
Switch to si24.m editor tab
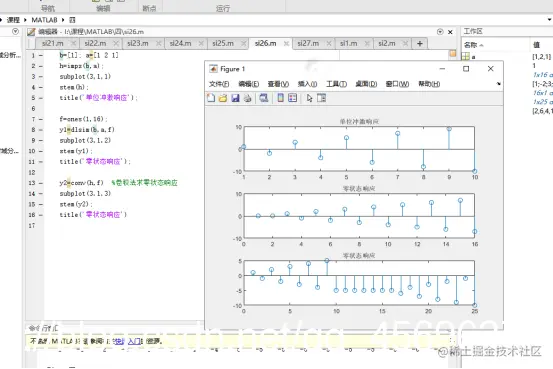click(x=181, y=43)
